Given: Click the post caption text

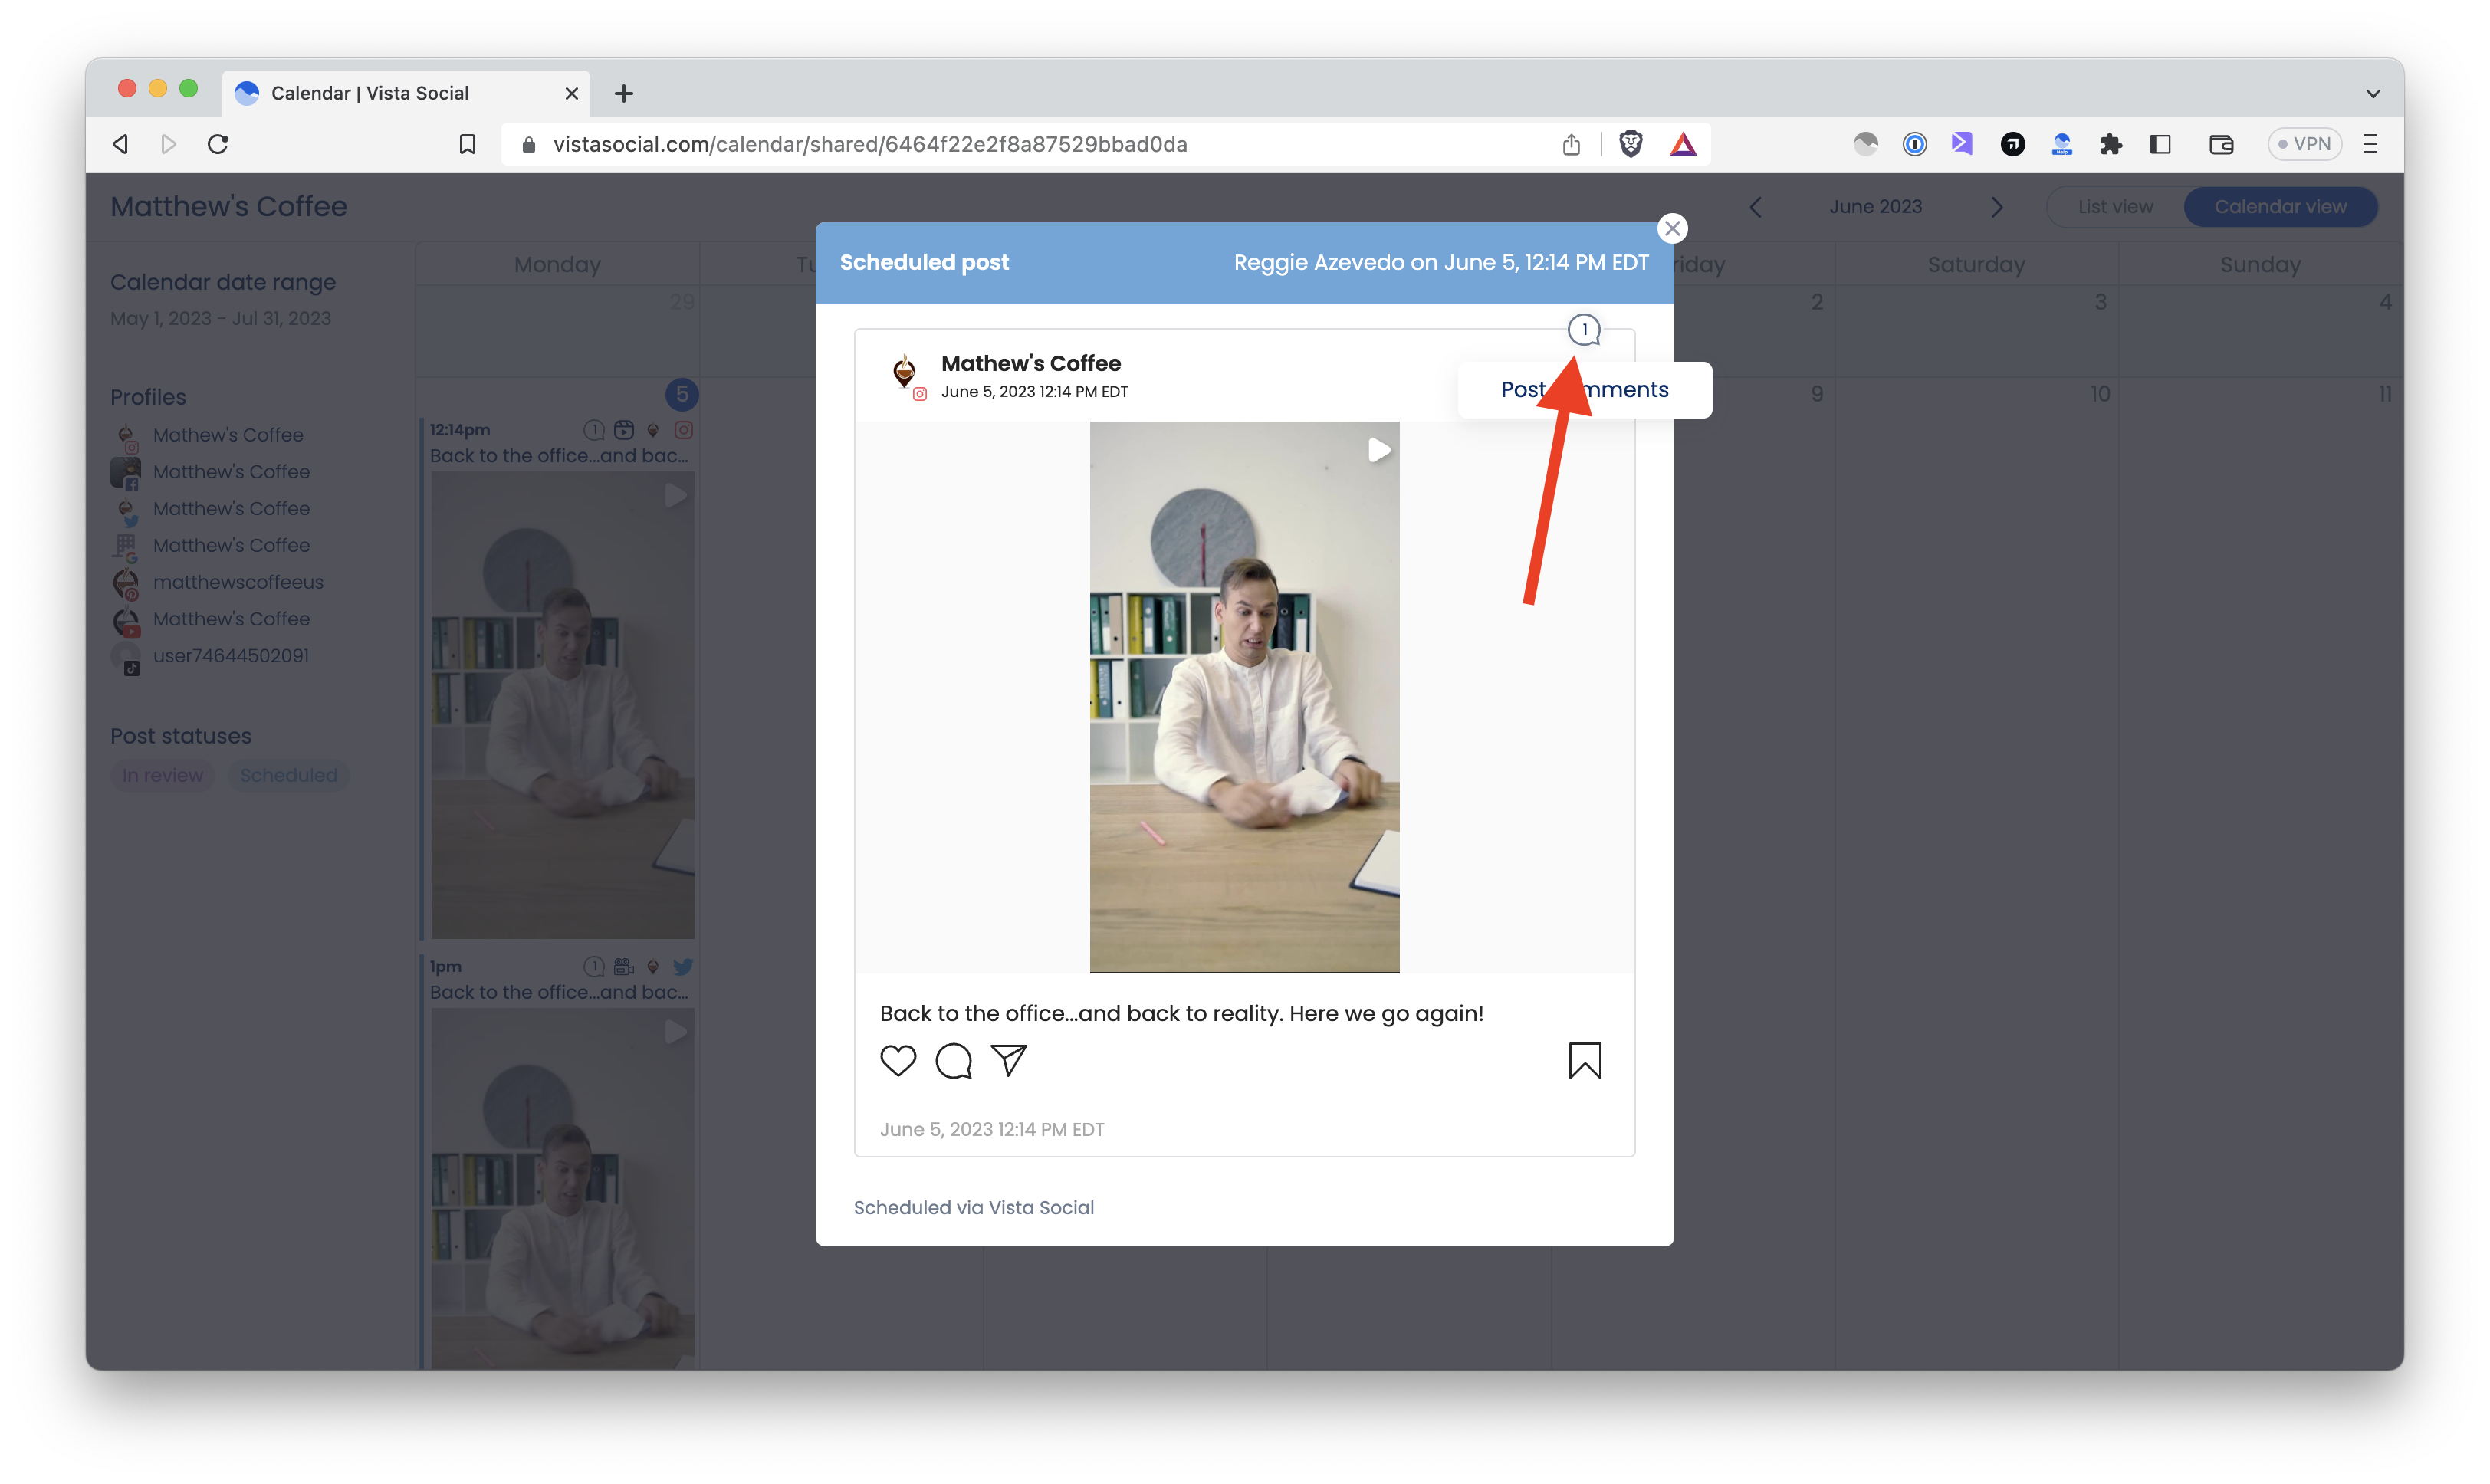Looking at the screenshot, I should [1181, 1013].
